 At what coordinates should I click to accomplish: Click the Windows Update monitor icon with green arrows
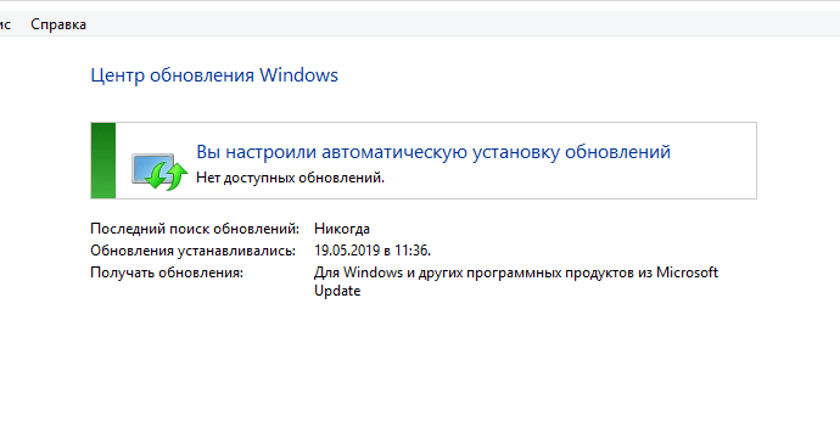(160, 171)
